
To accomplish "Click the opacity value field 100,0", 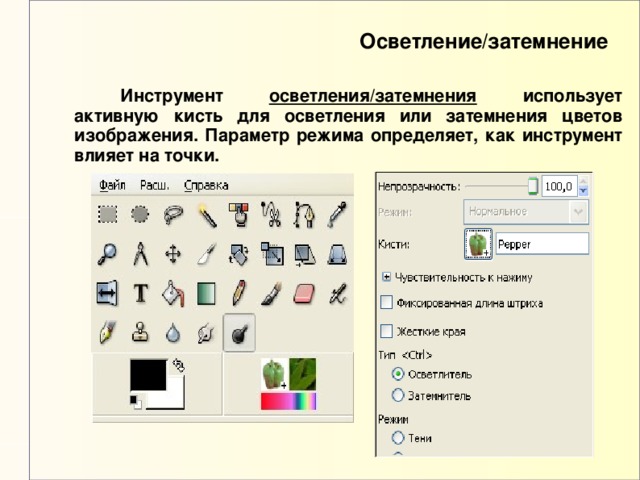I will (559, 187).
